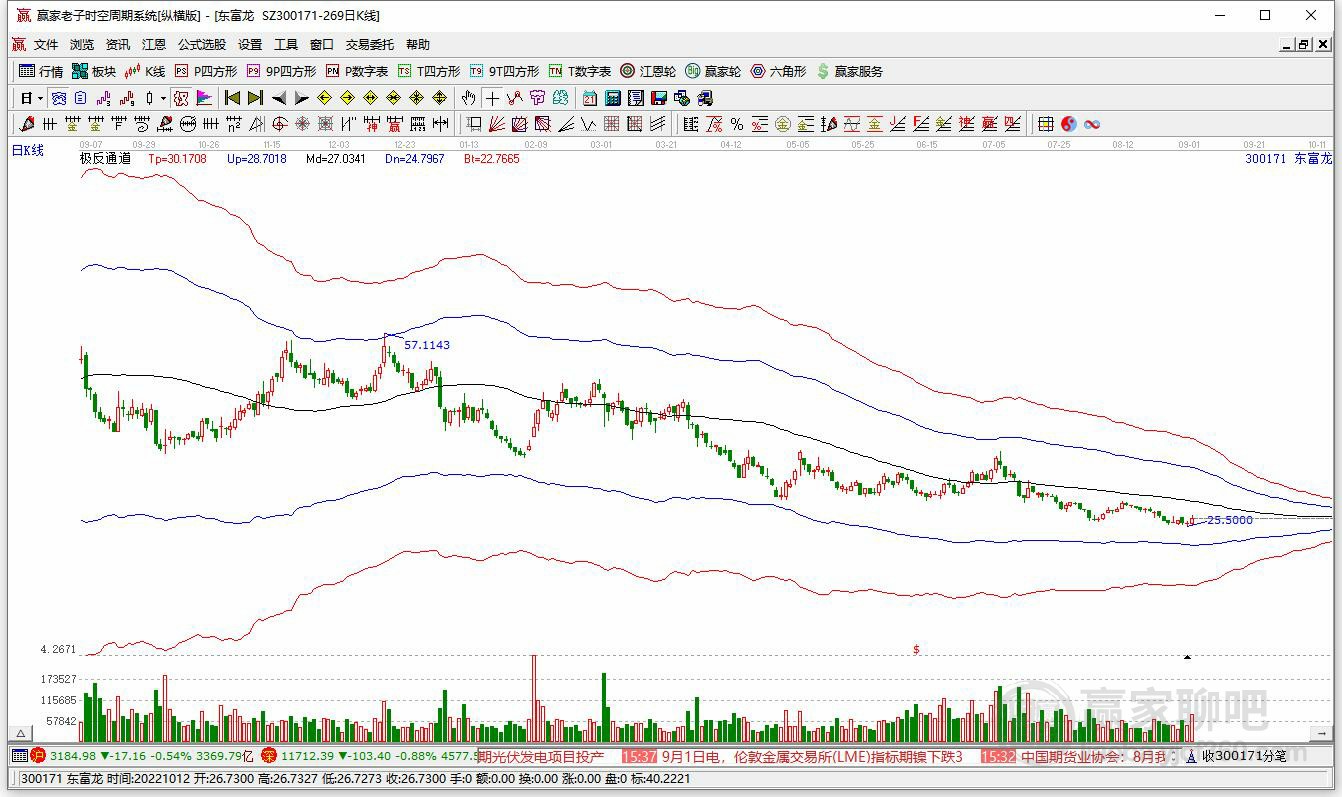This screenshot has width=1342, height=797.
Task: Click the red and blue yin-yang icon
Action: tap(1069, 124)
